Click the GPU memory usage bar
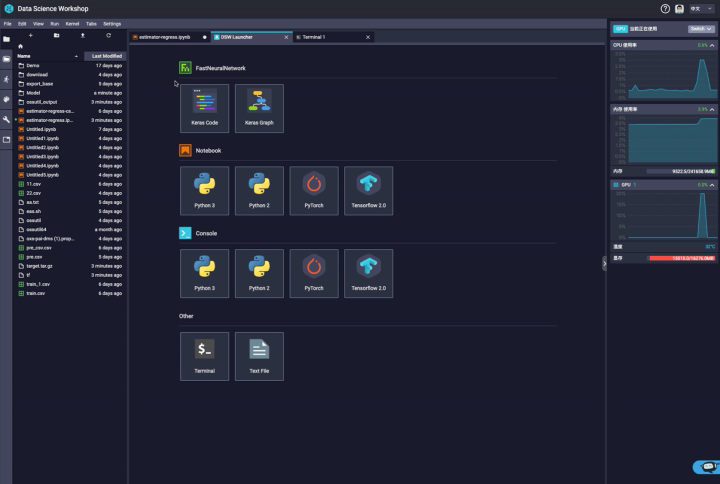This screenshot has height=484, width=720. (682, 258)
